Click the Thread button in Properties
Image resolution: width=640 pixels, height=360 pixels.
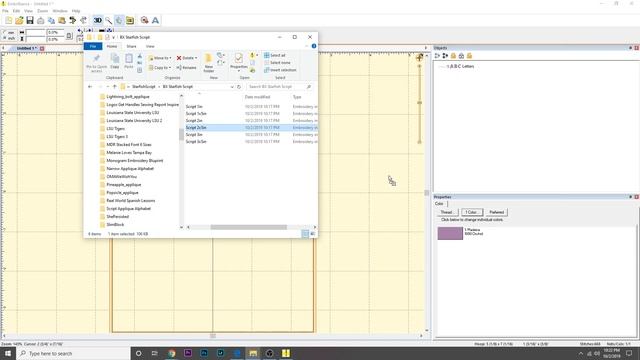click(447, 212)
